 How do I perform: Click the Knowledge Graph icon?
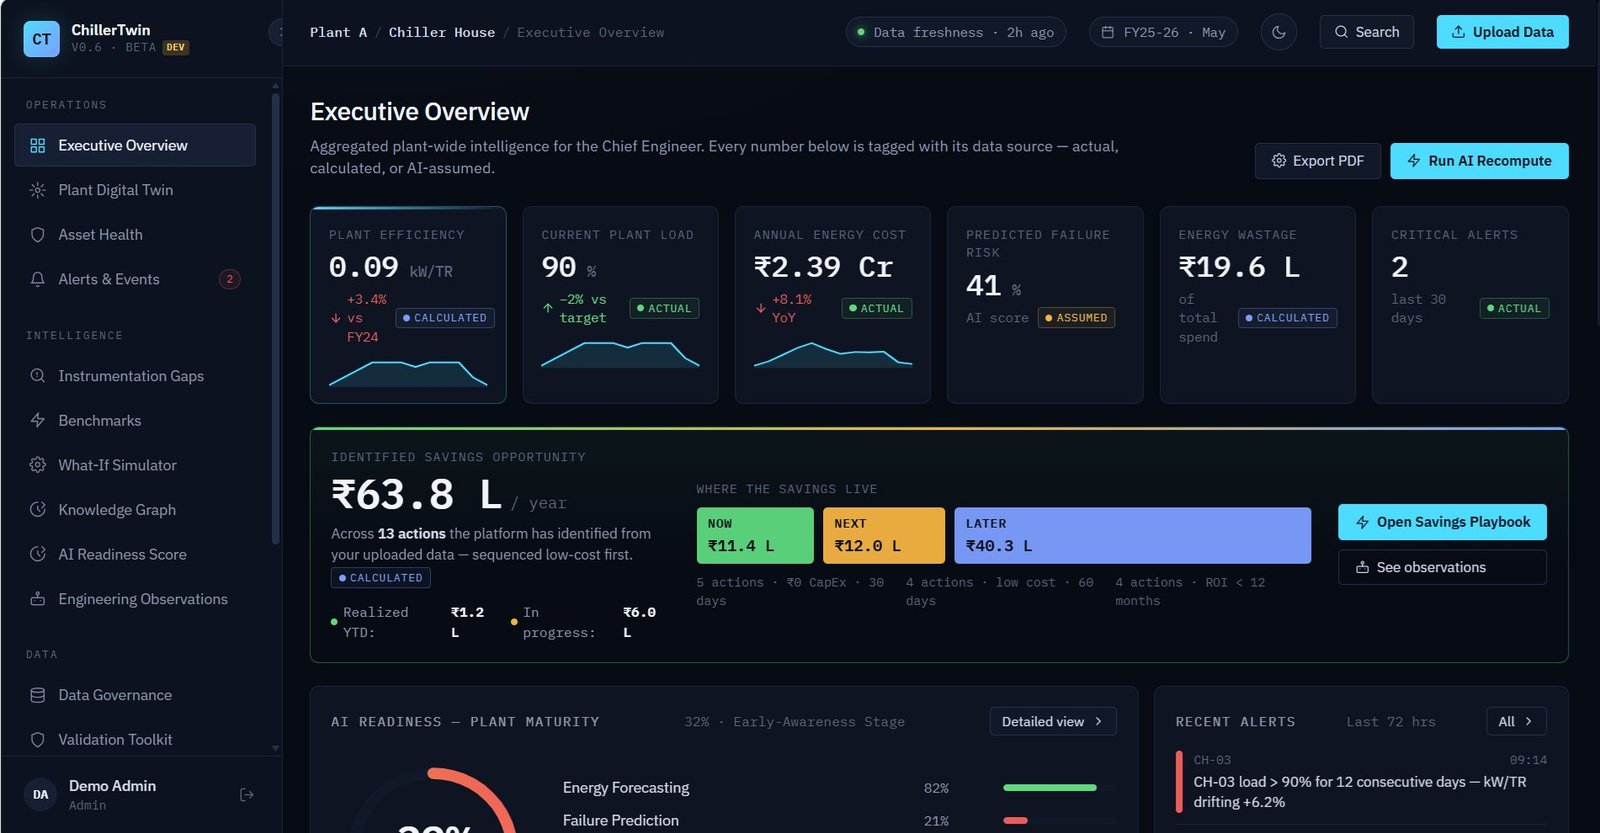(38, 510)
